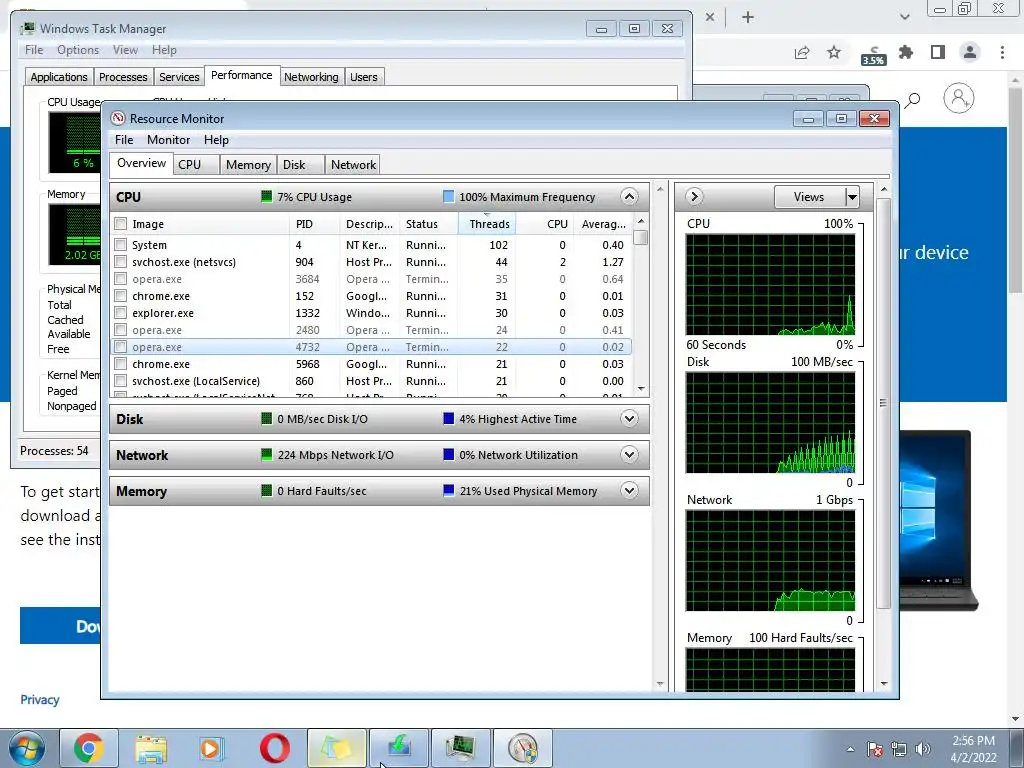Expand the Disk section chevron
1024x768 pixels.
pos(629,419)
